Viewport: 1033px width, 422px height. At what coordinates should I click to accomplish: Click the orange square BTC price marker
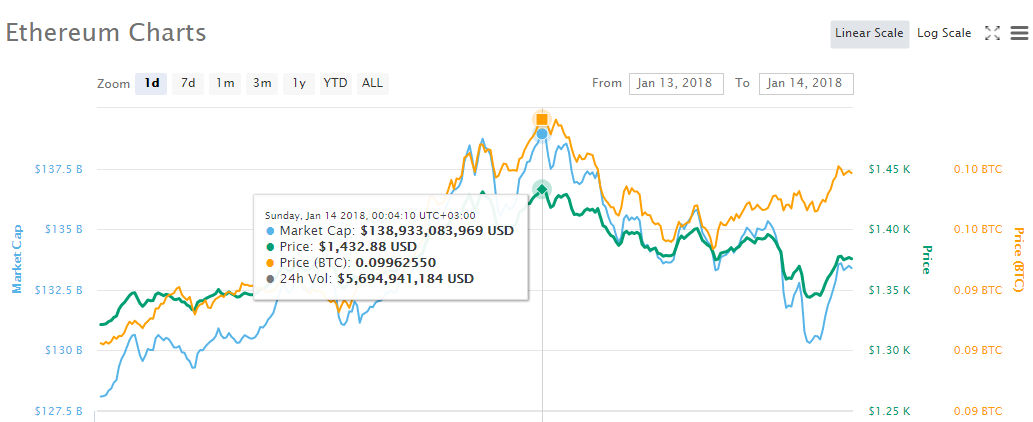tap(542, 119)
